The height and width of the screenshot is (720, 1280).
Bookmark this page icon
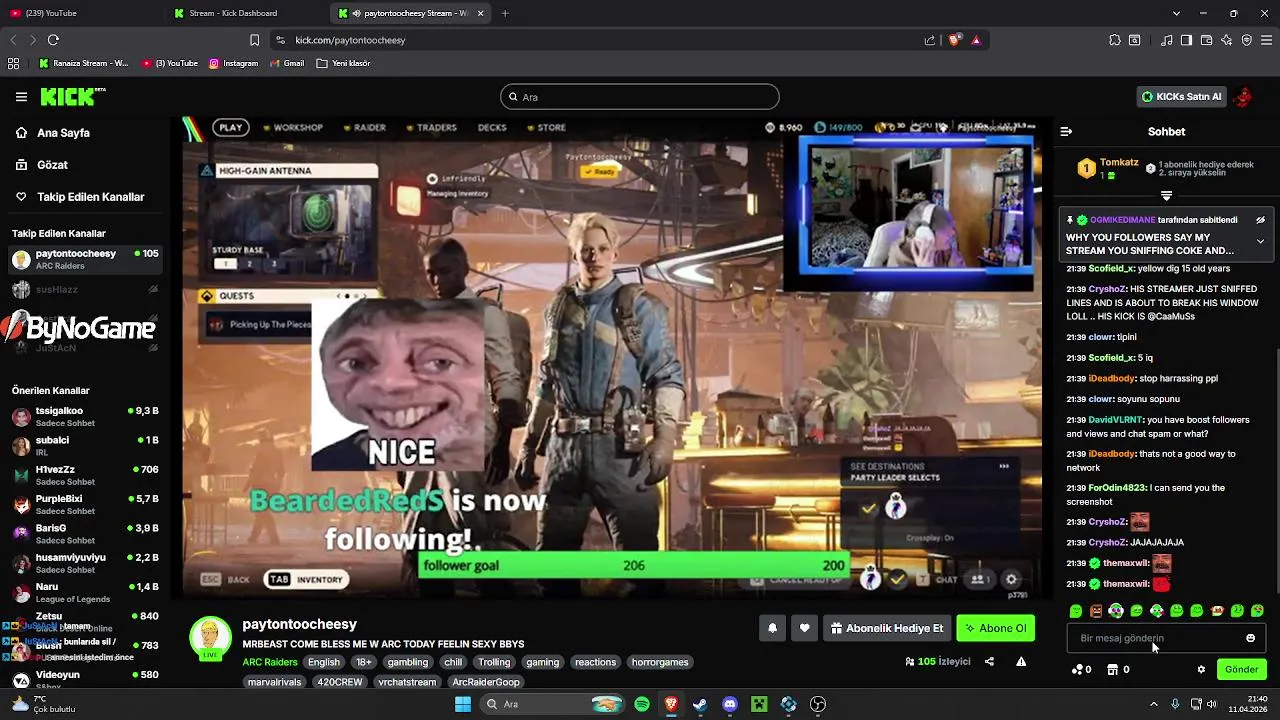[x=254, y=40]
